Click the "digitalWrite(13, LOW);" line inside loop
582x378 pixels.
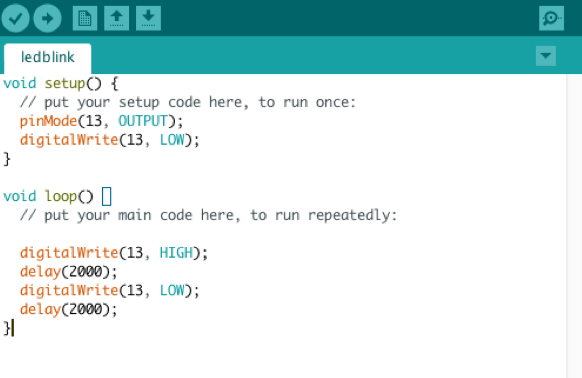[x=109, y=290]
